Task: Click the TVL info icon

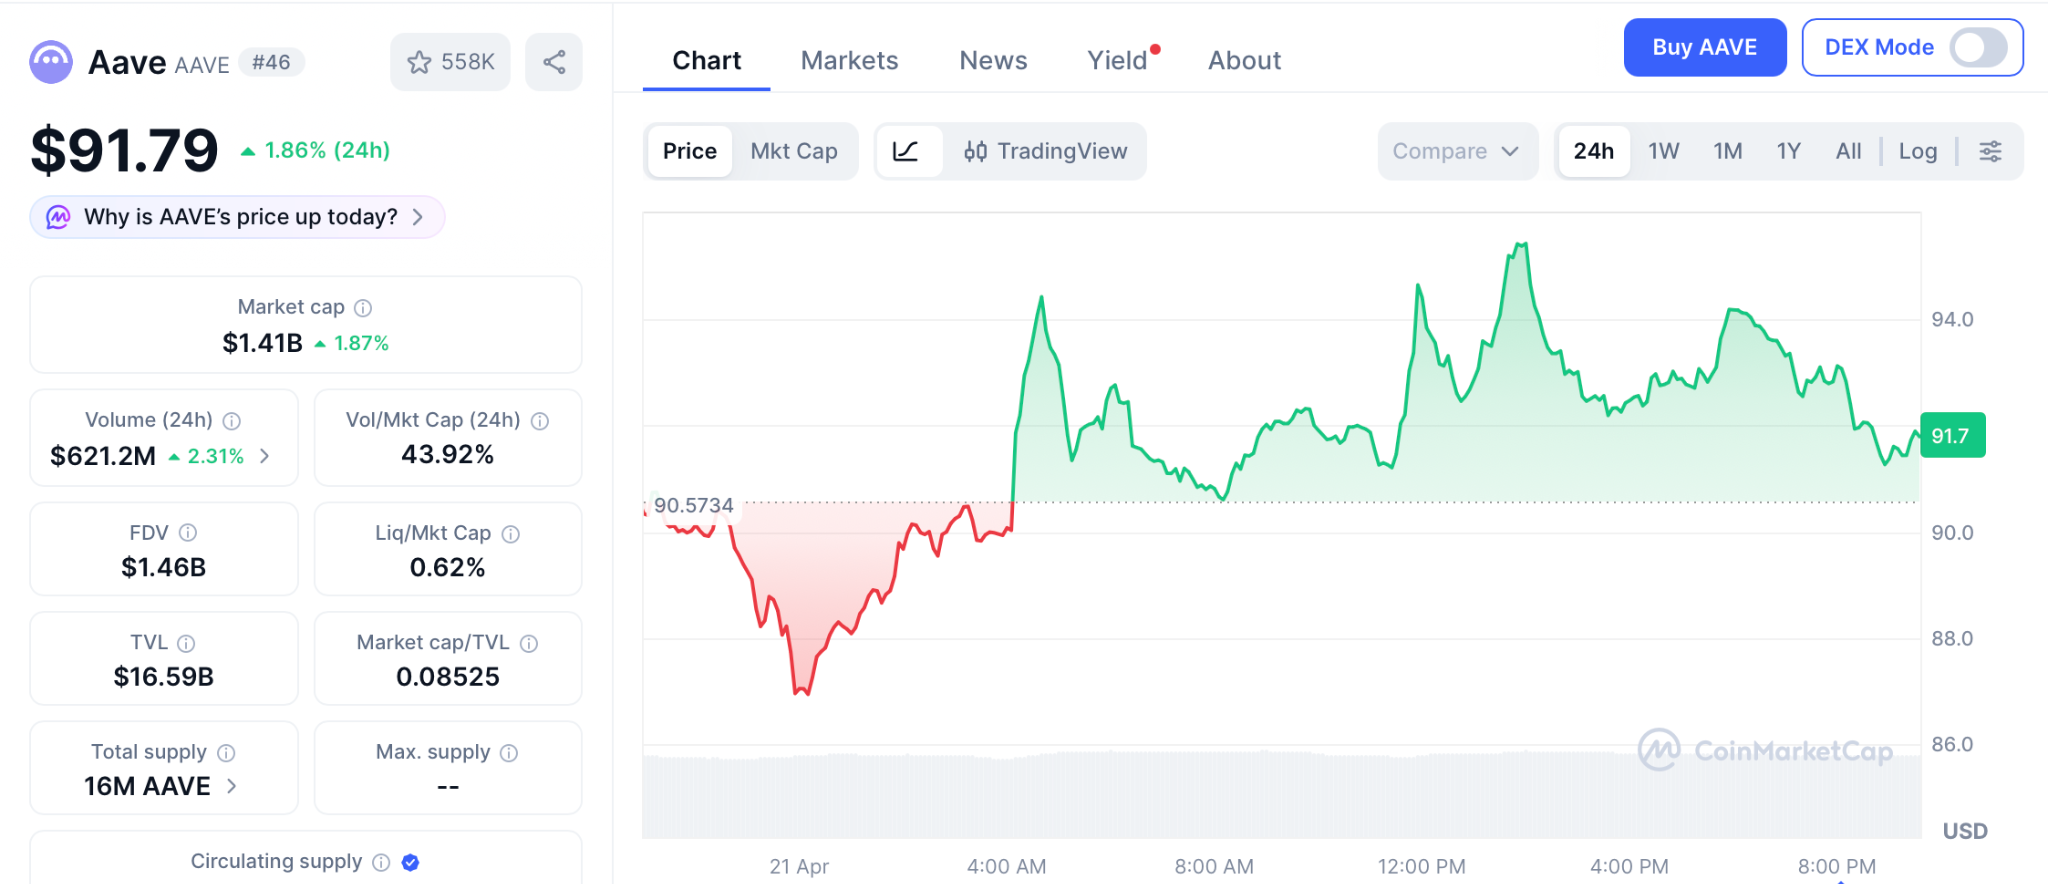Action: tap(186, 643)
